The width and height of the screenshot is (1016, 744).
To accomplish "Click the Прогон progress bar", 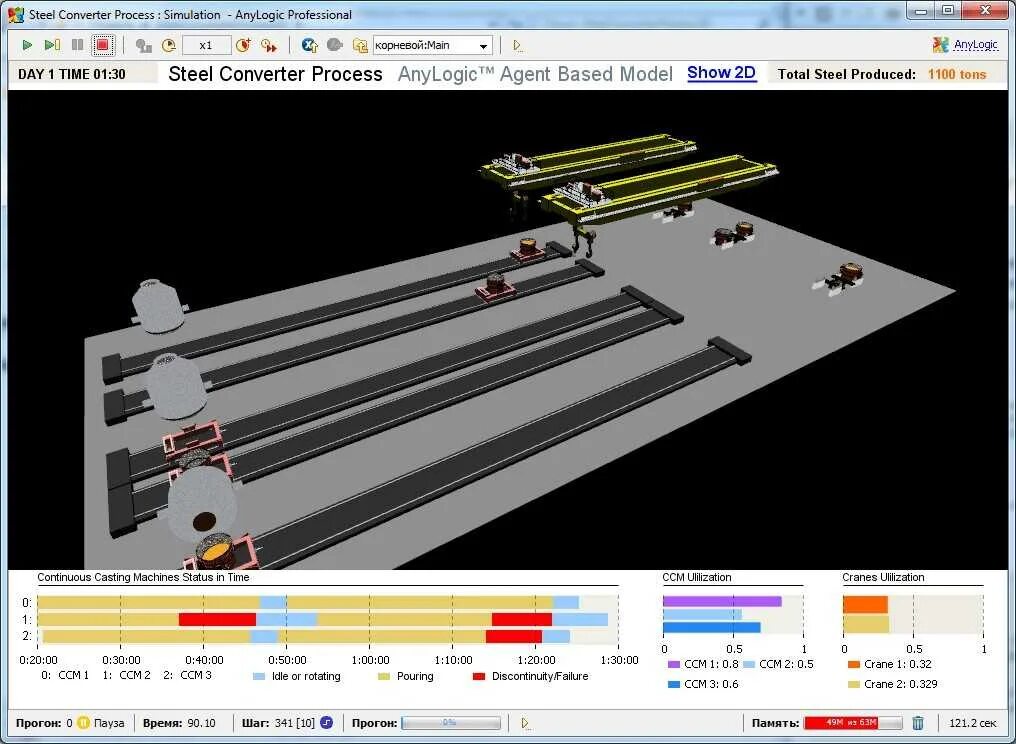I will click(x=451, y=723).
